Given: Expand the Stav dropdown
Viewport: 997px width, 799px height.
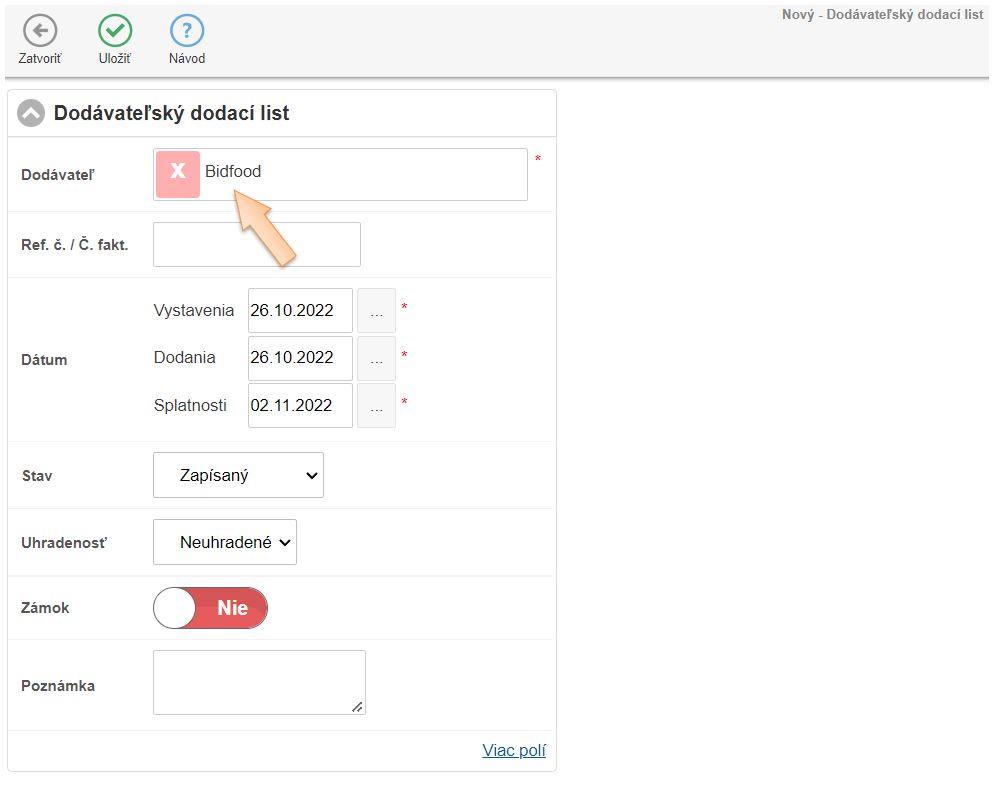Looking at the screenshot, I should click(x=238, y=476).
